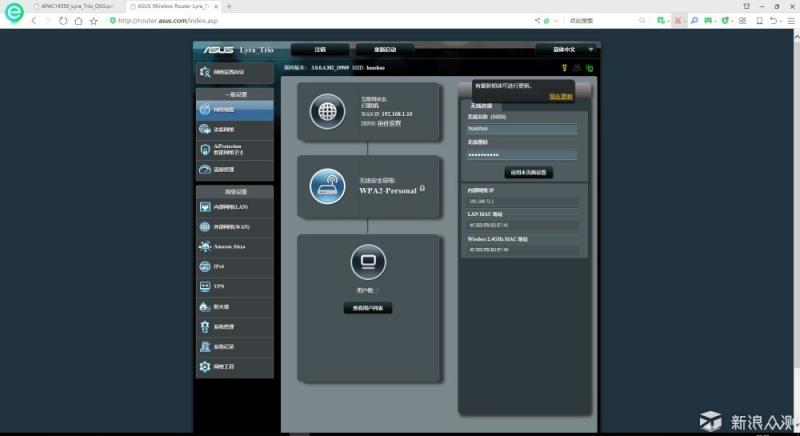Click the WPA2-Personal security level text

(388, 191)
